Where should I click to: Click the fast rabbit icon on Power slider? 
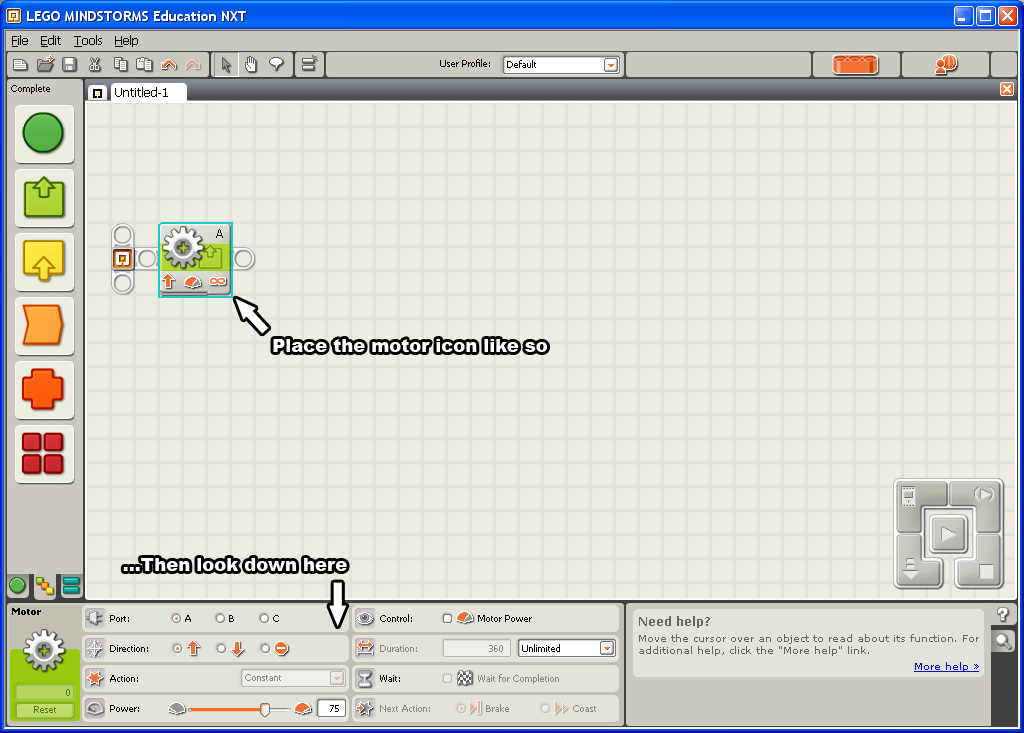[x=303, y=708]
